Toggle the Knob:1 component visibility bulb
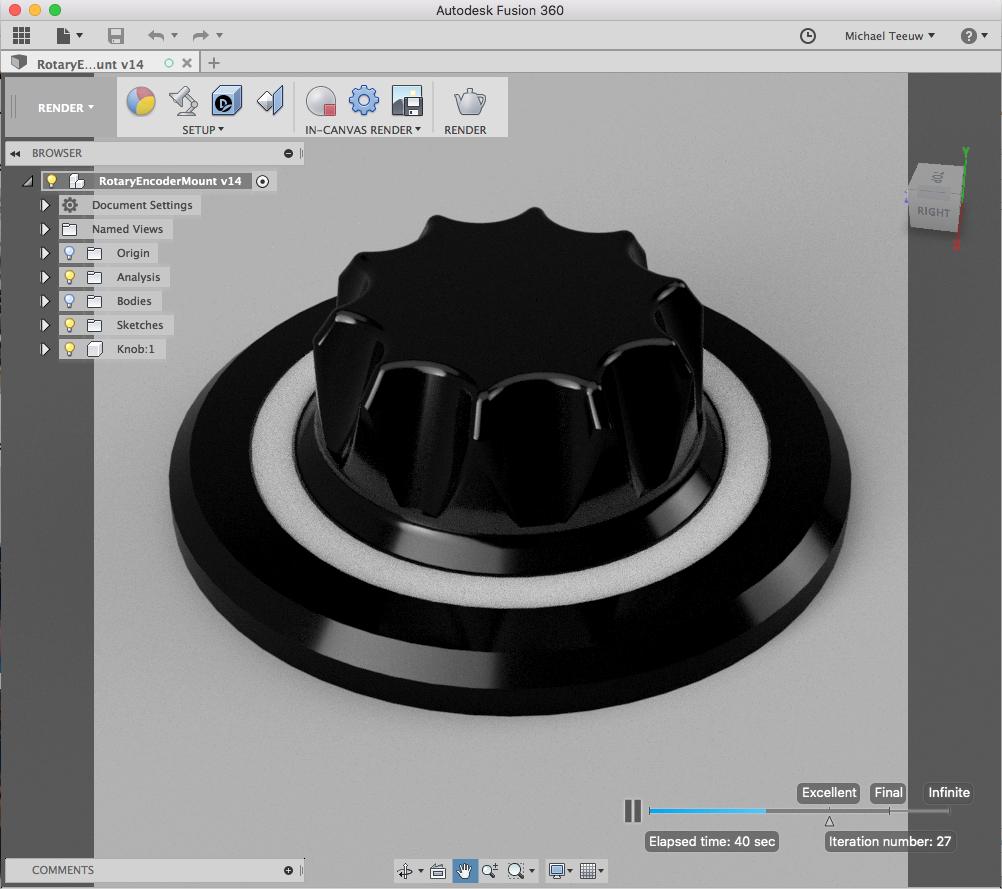1002x889 pixels. point(70,349)
